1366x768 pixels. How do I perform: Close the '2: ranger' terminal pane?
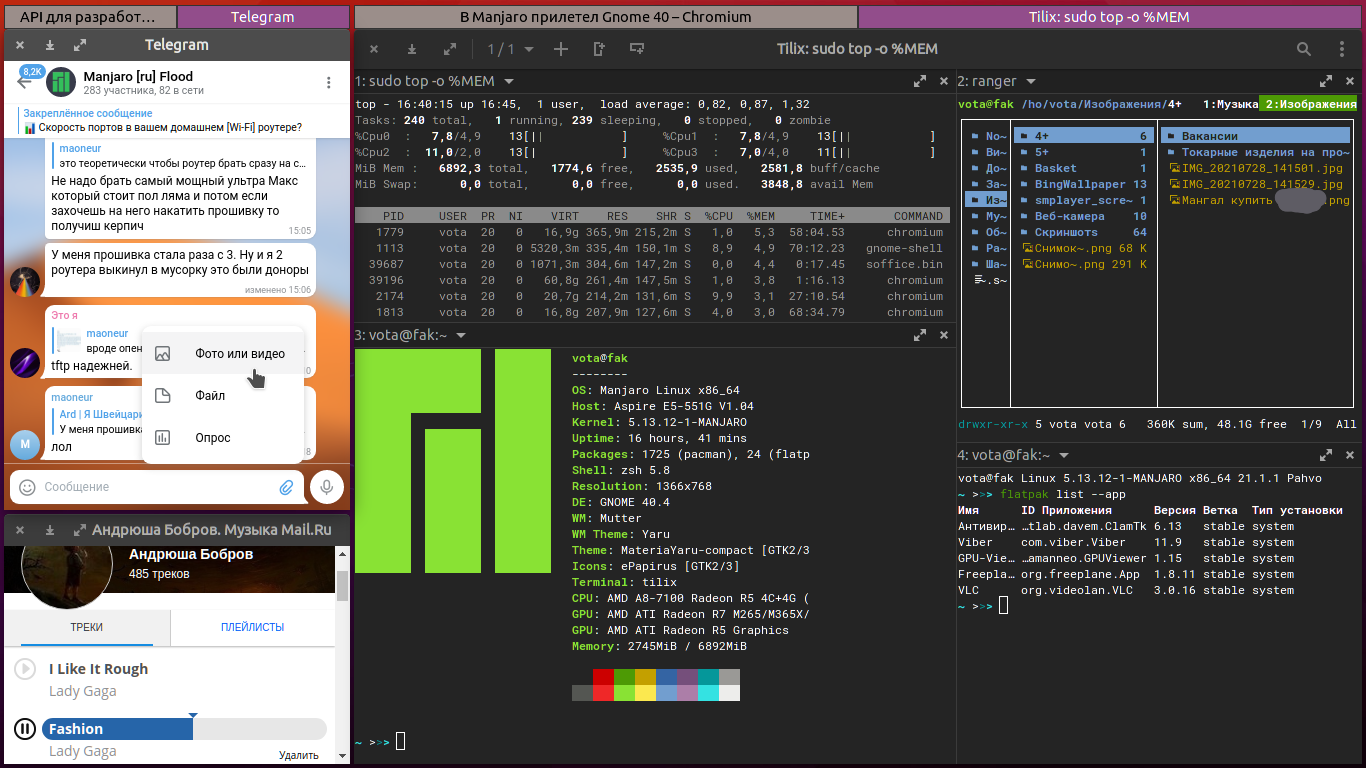point(1350,82)
